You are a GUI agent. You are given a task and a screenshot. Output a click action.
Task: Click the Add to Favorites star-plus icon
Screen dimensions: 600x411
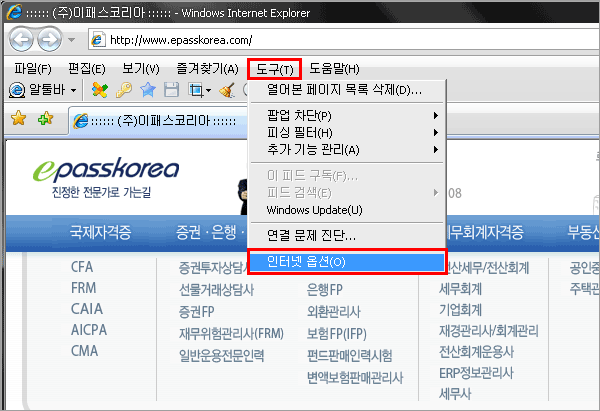(44, 120)
